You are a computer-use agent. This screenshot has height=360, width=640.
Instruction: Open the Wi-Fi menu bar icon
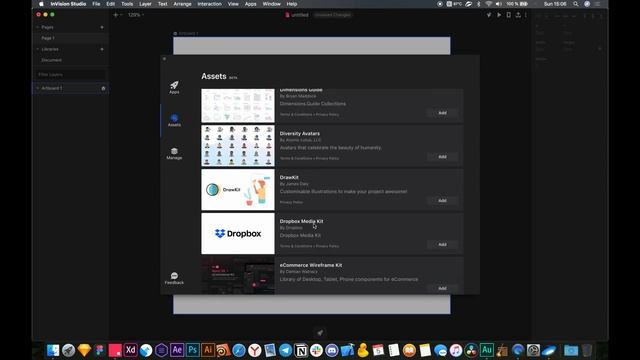pos(489,4)
